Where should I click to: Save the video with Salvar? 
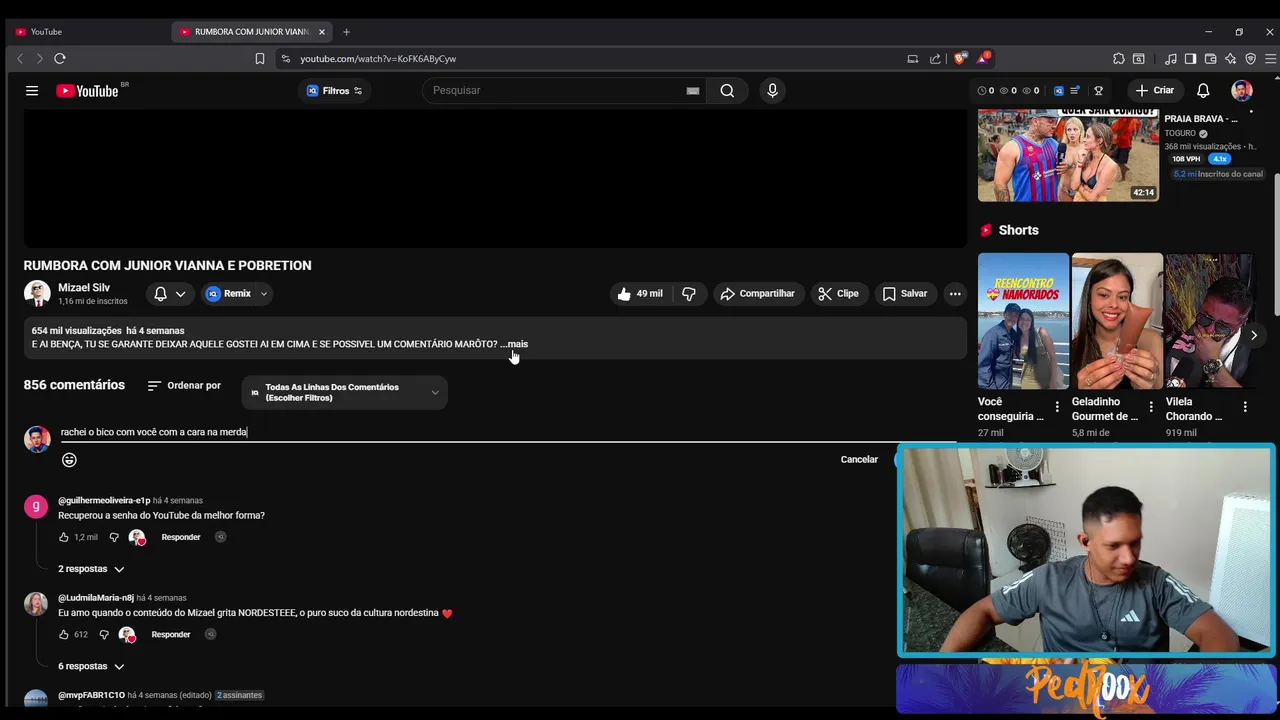tap(904, 294)
